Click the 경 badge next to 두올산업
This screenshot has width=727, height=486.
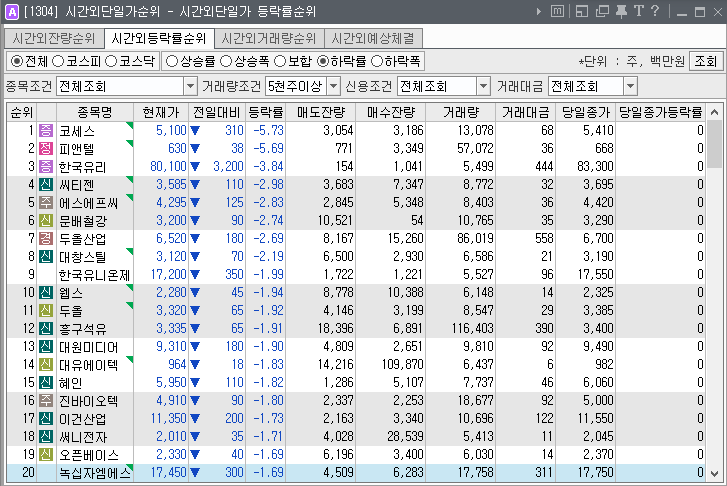tap(45, 239)
